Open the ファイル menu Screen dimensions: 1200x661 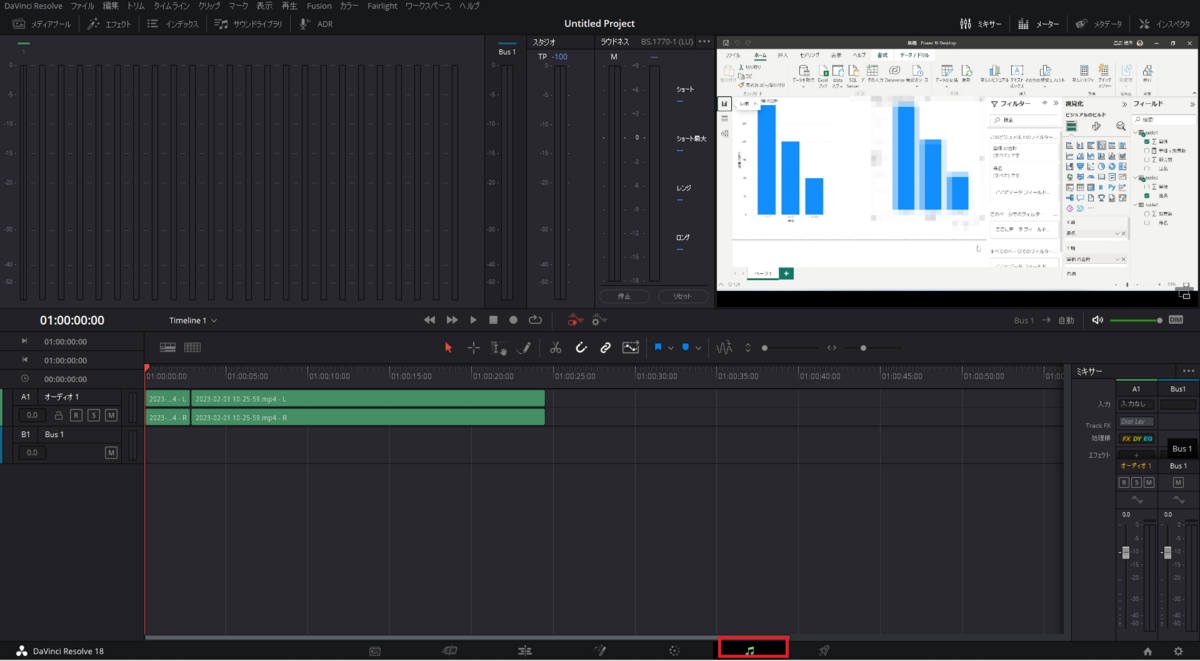(x=82, y=6)
